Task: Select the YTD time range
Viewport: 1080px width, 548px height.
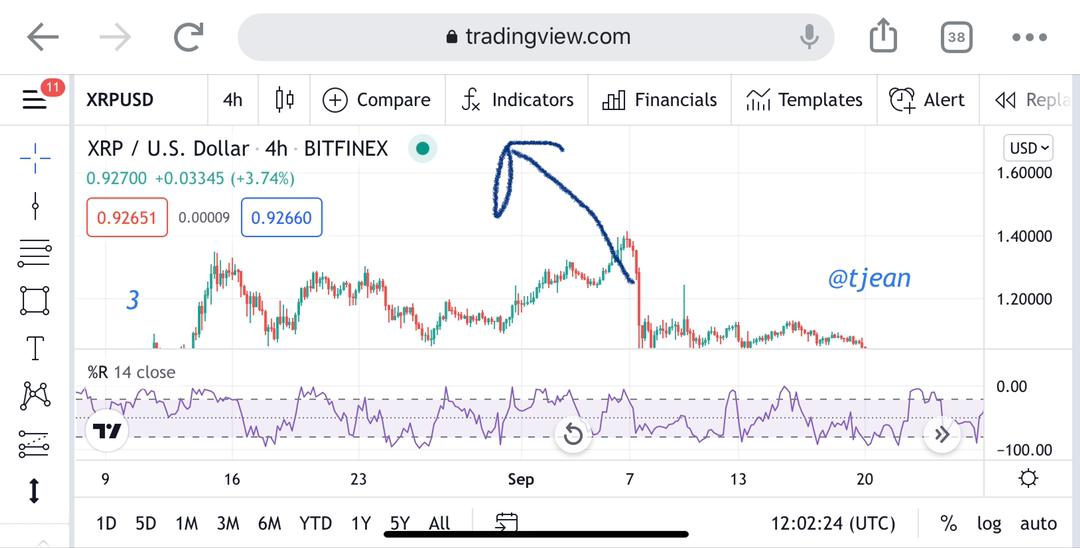Action: (315, 523)
